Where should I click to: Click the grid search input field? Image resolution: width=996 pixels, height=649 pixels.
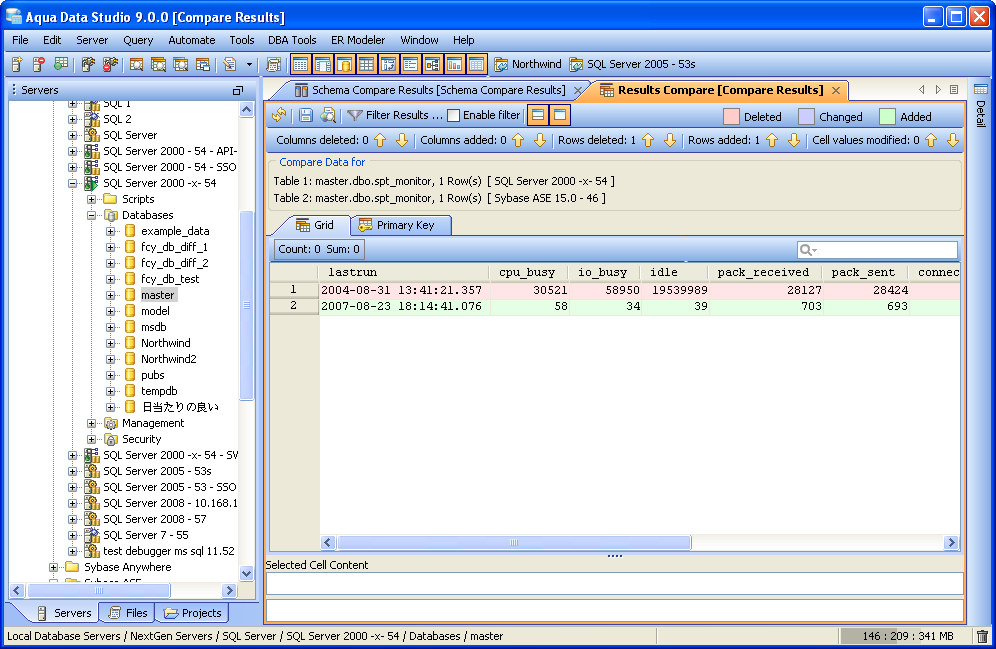pyautogui.click(x=884, y=250)
